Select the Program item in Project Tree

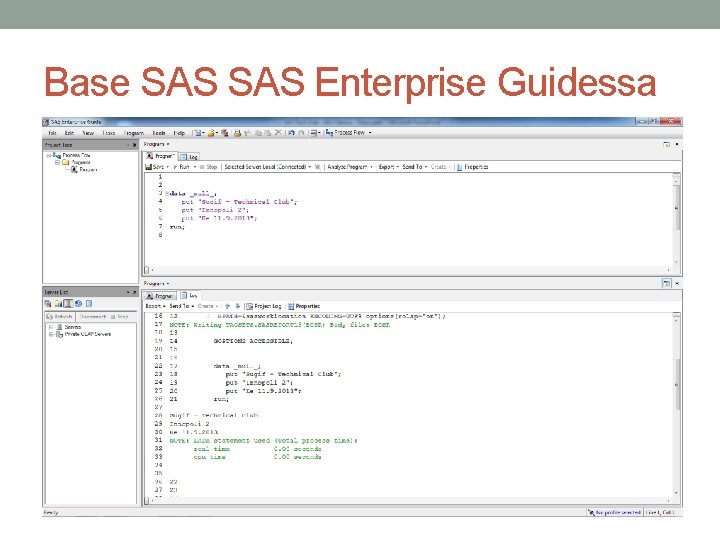pyautogui.click(x=84, y=170)
